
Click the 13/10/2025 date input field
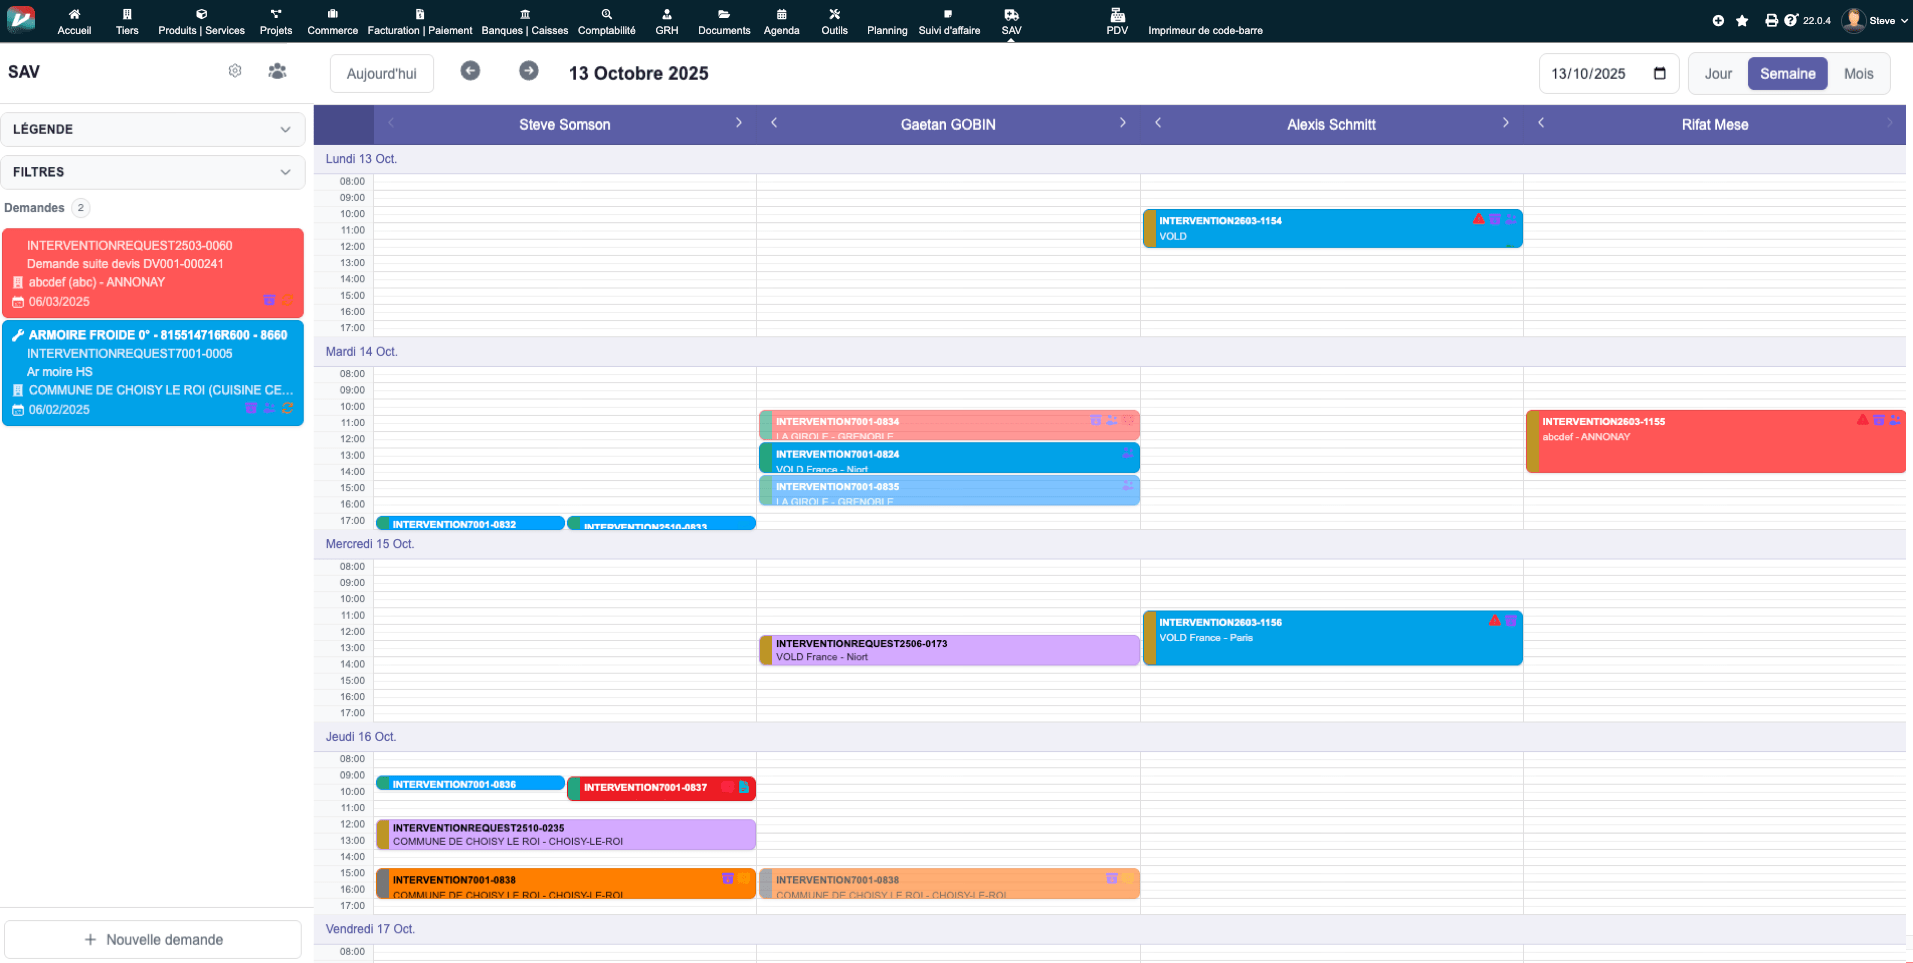[1595, 74]
